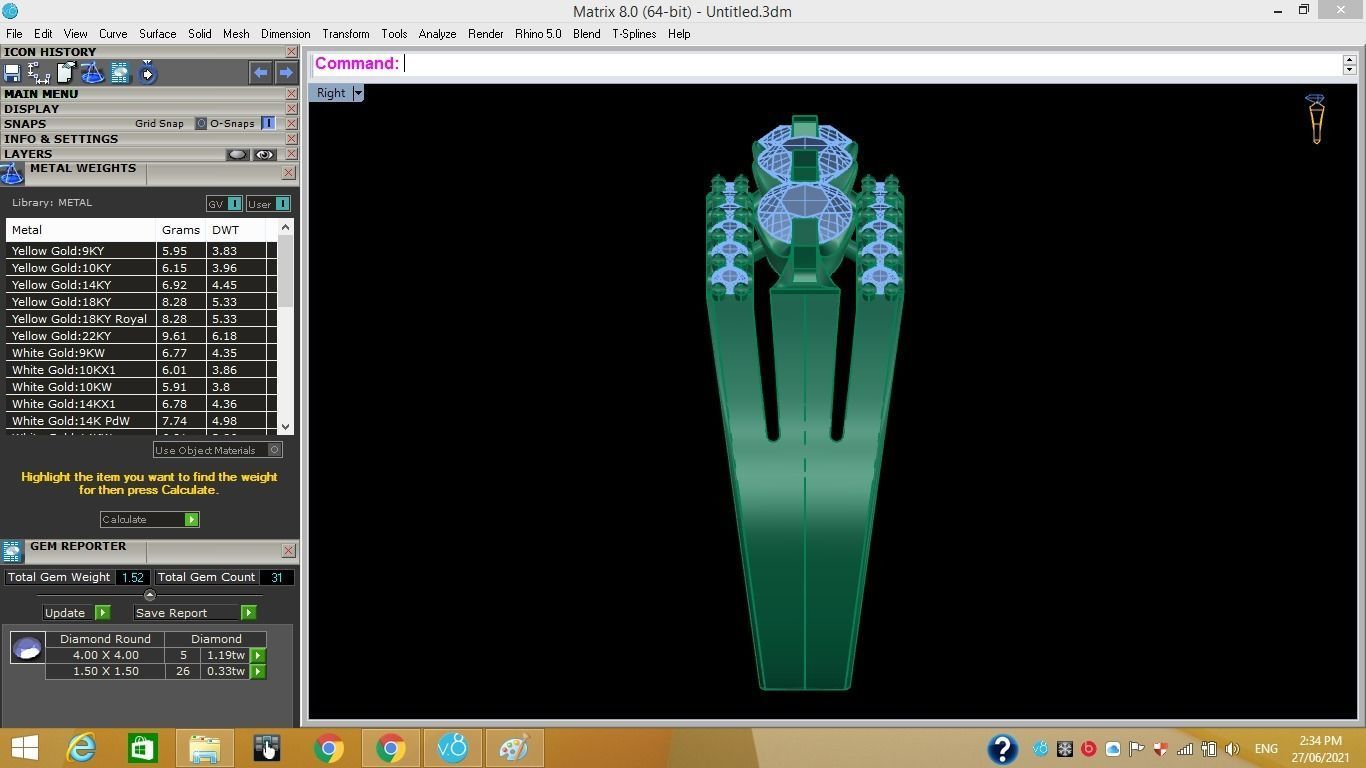
Task: Click the Save Report button
Action: [x=195, y=613]
